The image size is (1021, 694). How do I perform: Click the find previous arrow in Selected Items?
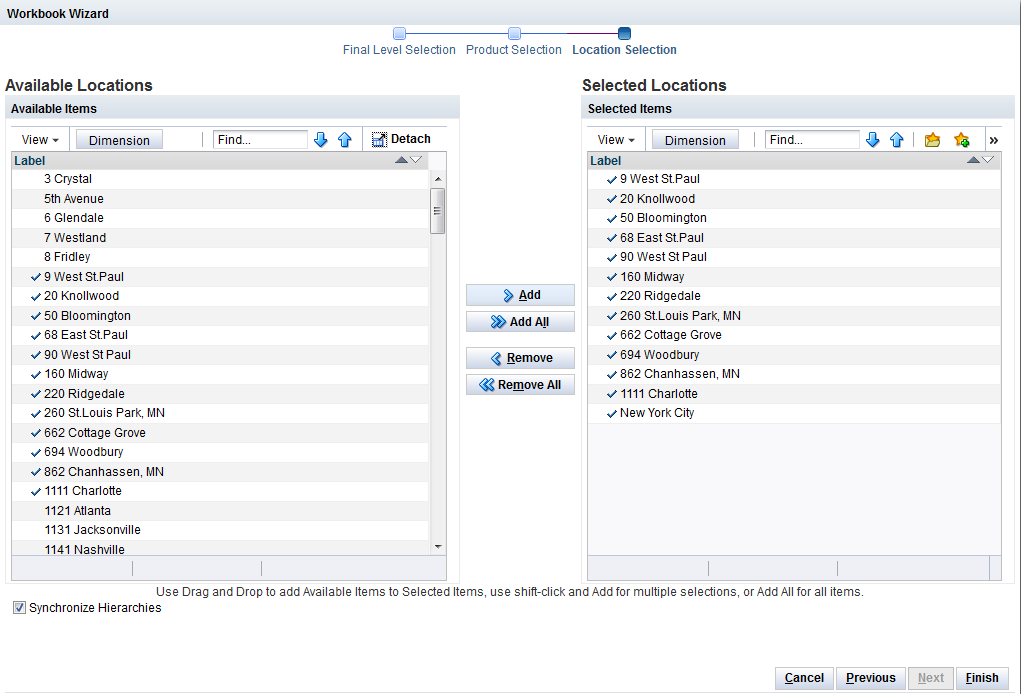coord(897,139)
